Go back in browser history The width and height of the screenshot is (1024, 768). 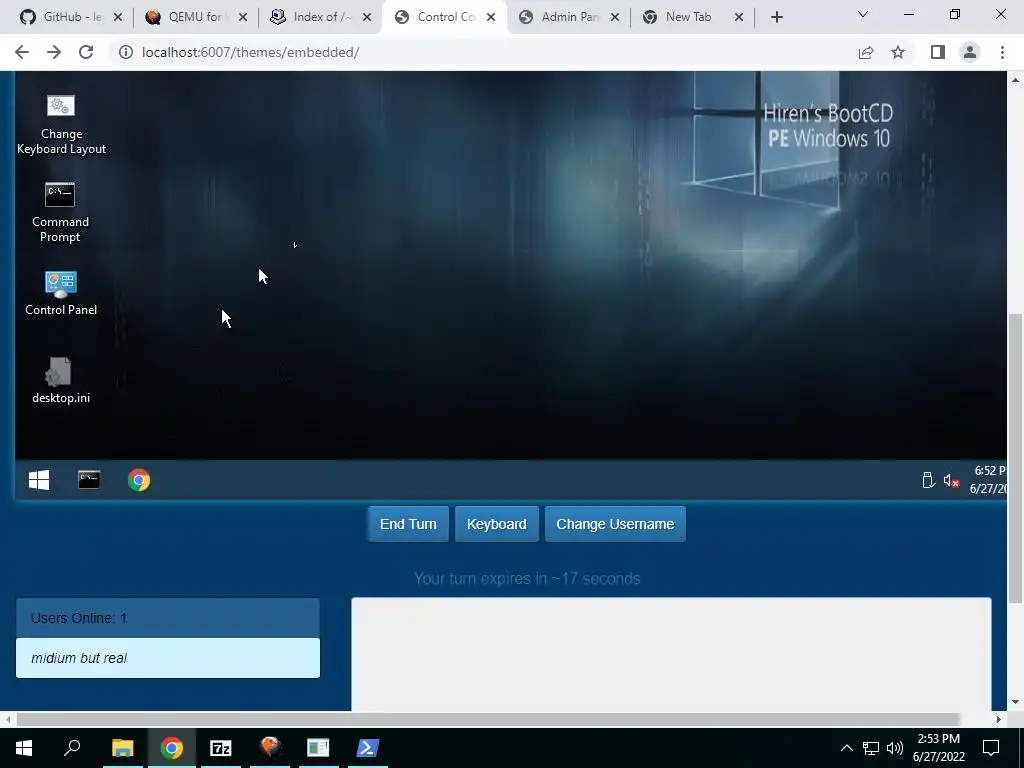click(x=22, y=52)
